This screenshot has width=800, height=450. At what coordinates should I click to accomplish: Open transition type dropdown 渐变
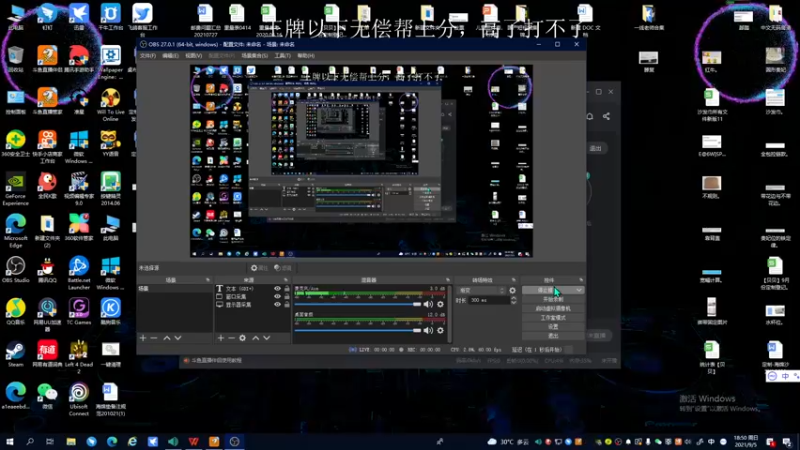click(482, 290)
